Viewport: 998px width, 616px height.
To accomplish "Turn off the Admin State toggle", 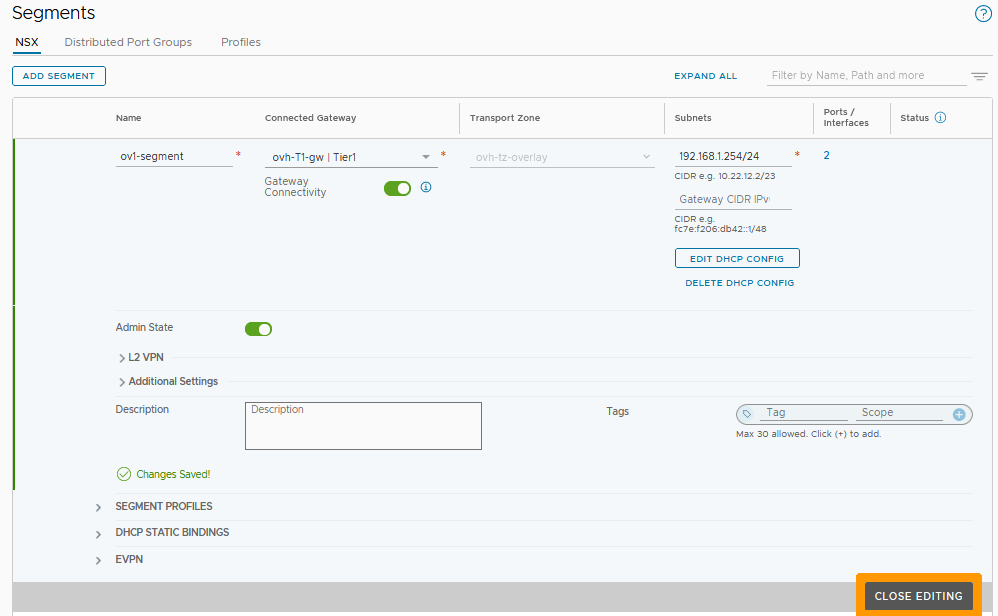I will [258, 328].
